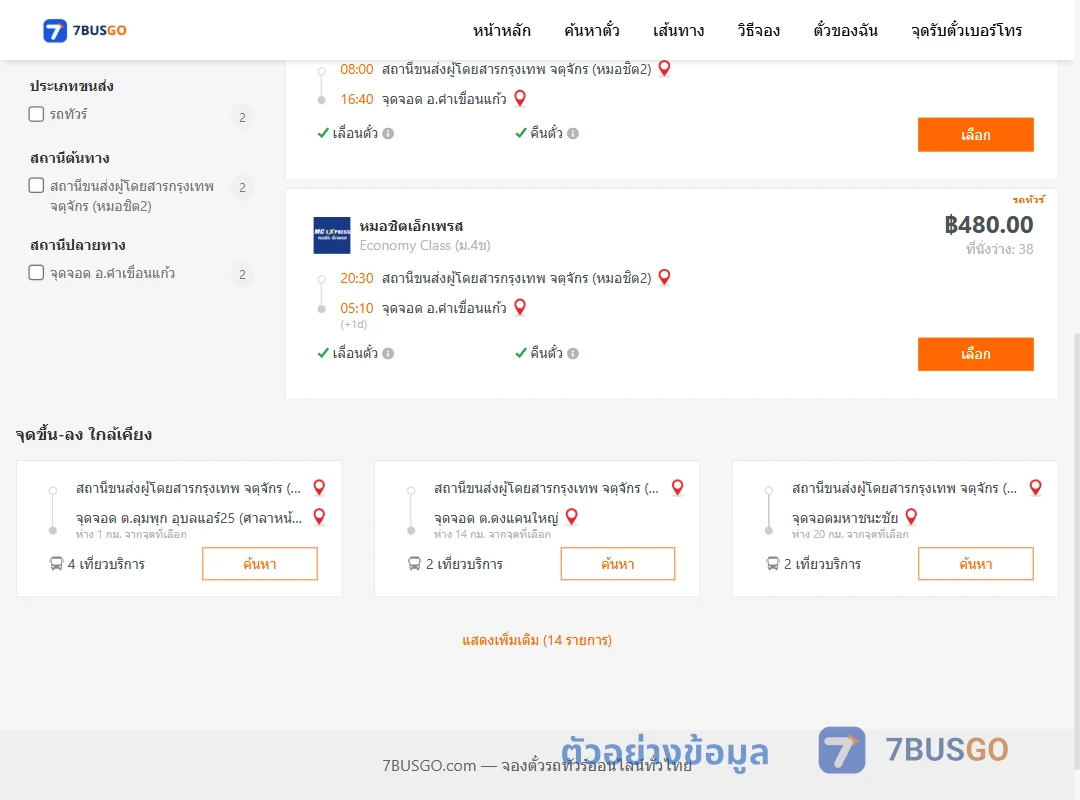1080x800 pixels.
Task: Open destination pin for จุดจอด ต.ดงแคนใหญ่
Action: tap(571, 516)
